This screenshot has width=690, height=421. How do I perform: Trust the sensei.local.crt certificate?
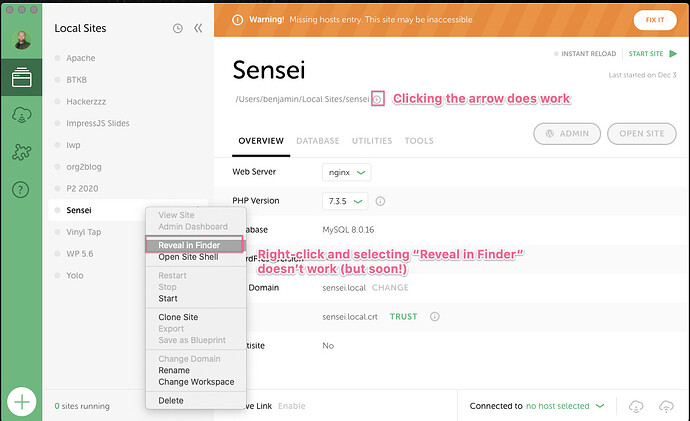(404, 316)
